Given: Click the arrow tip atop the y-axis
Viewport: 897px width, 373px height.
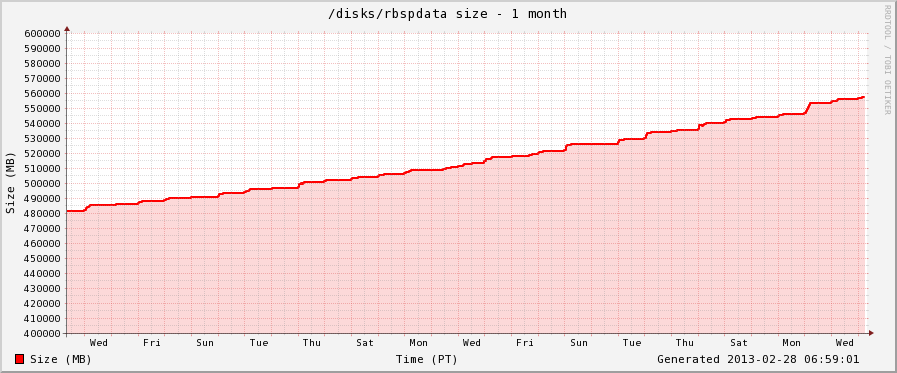Looking at the screenshot, I should (x=67, y=28).
